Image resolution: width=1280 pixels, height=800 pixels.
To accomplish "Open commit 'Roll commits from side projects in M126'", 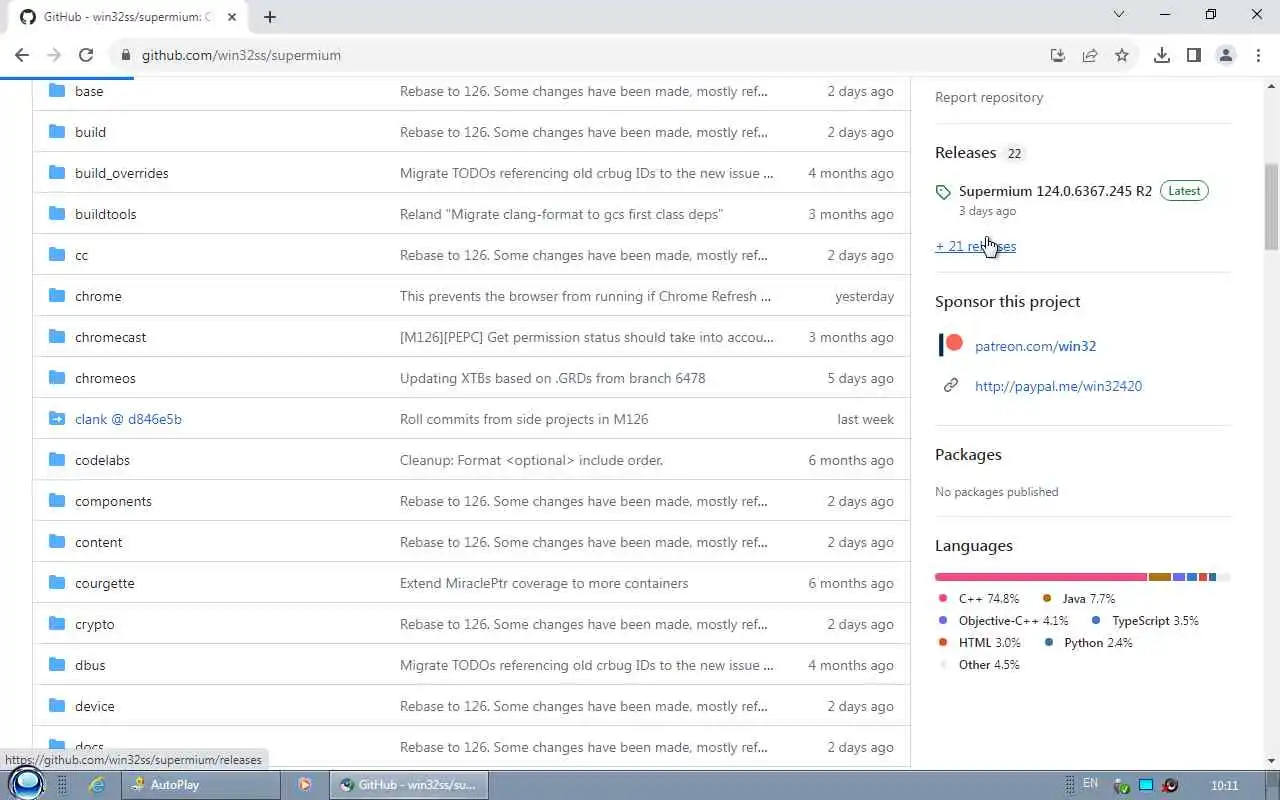I will pos(524,419).
